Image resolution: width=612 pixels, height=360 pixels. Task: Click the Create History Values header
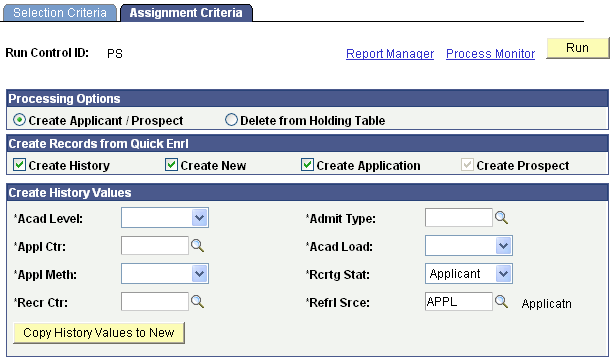pyautogui.click(x=308, y=192)
